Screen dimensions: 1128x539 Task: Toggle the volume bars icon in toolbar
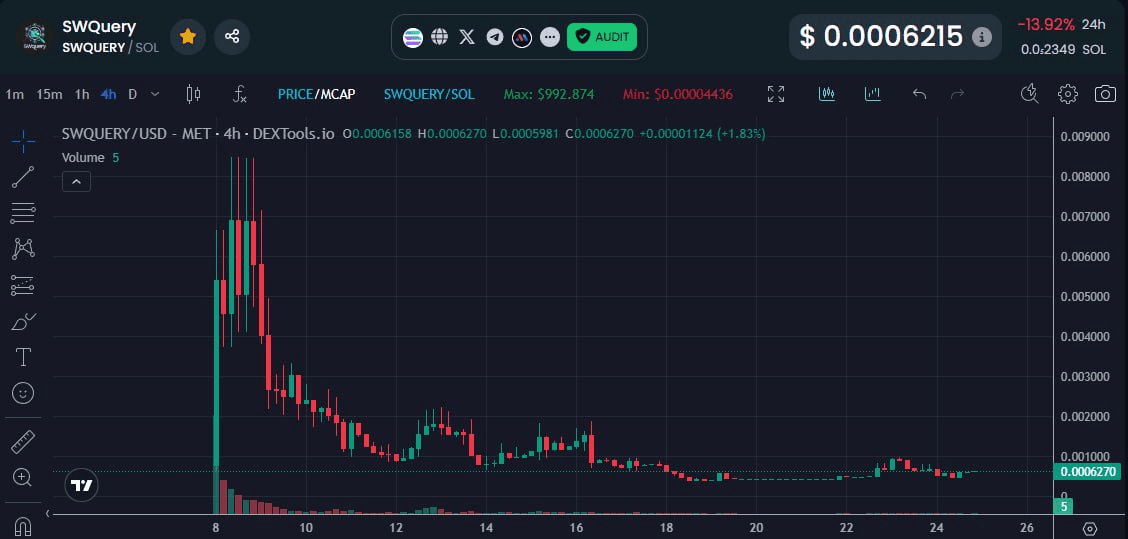pyautogui.click(x=873, y=94)
